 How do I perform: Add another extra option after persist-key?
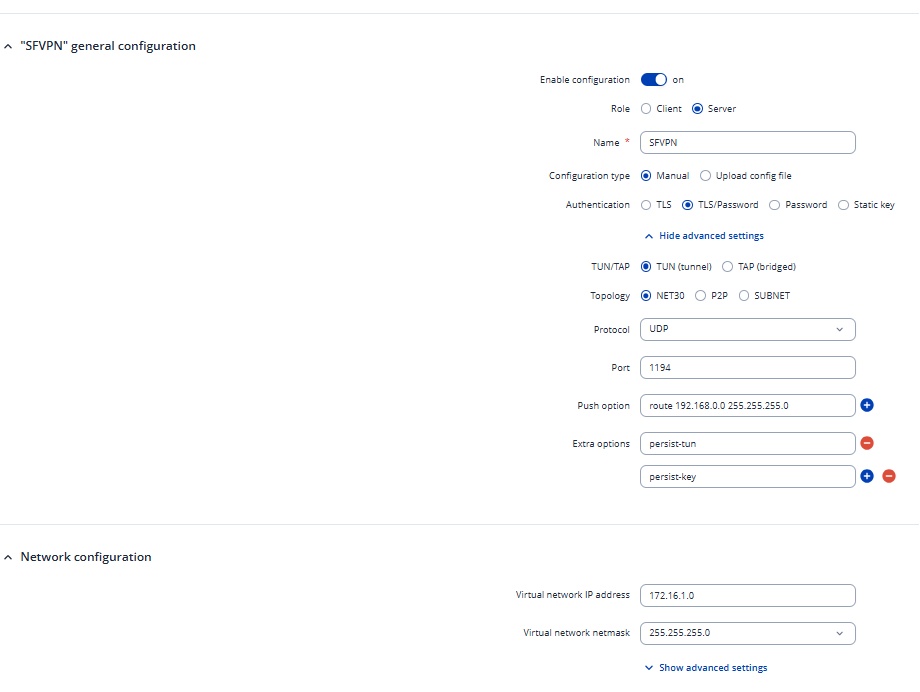tap(867, 476)
